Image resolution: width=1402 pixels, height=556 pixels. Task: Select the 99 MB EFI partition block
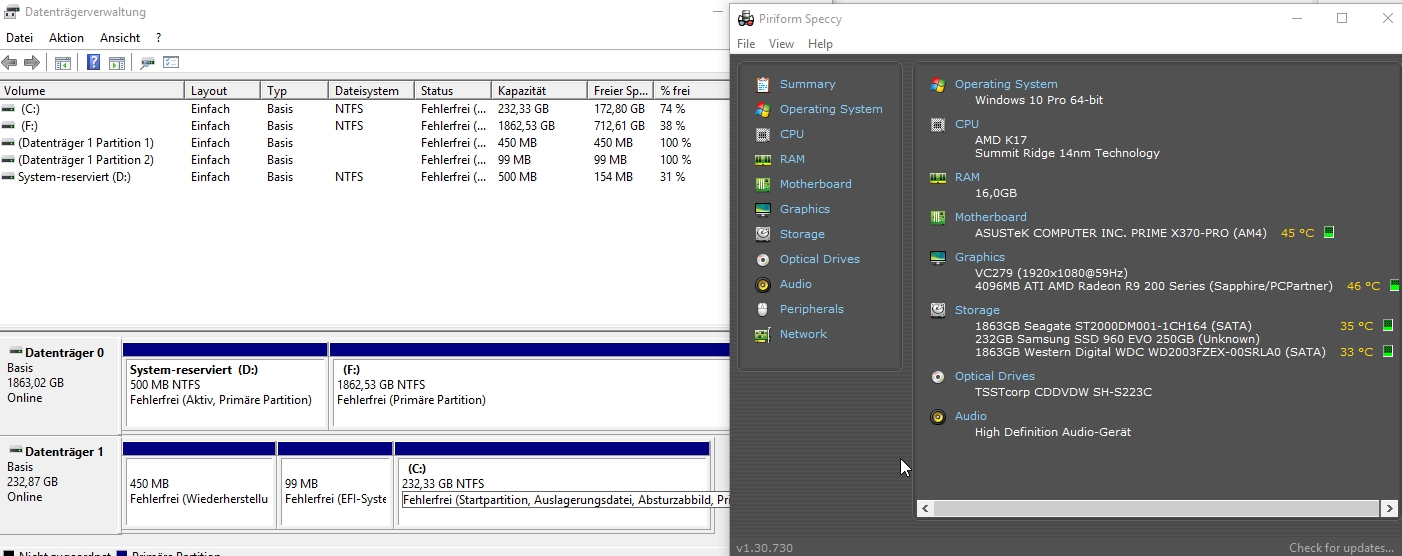point(335,485)
